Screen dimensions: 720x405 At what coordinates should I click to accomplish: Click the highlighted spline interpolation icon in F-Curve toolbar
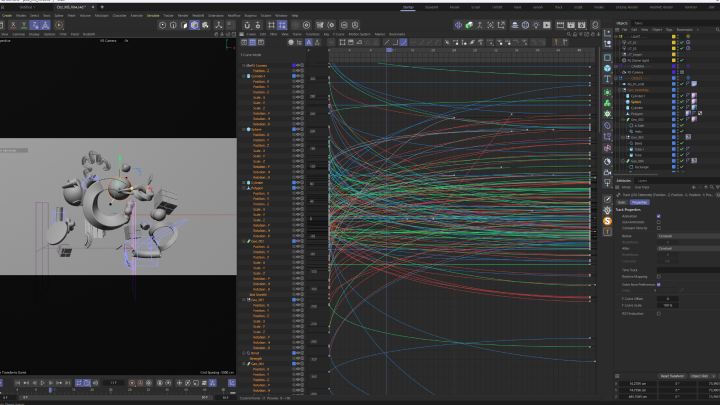(x=403, y=42)
